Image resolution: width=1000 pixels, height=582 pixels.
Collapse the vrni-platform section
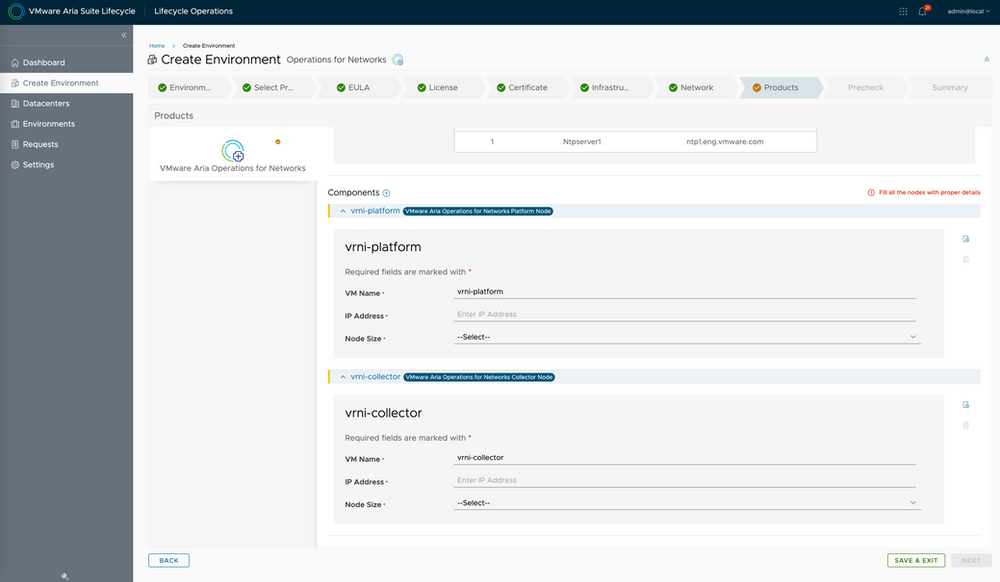point(343,211)
